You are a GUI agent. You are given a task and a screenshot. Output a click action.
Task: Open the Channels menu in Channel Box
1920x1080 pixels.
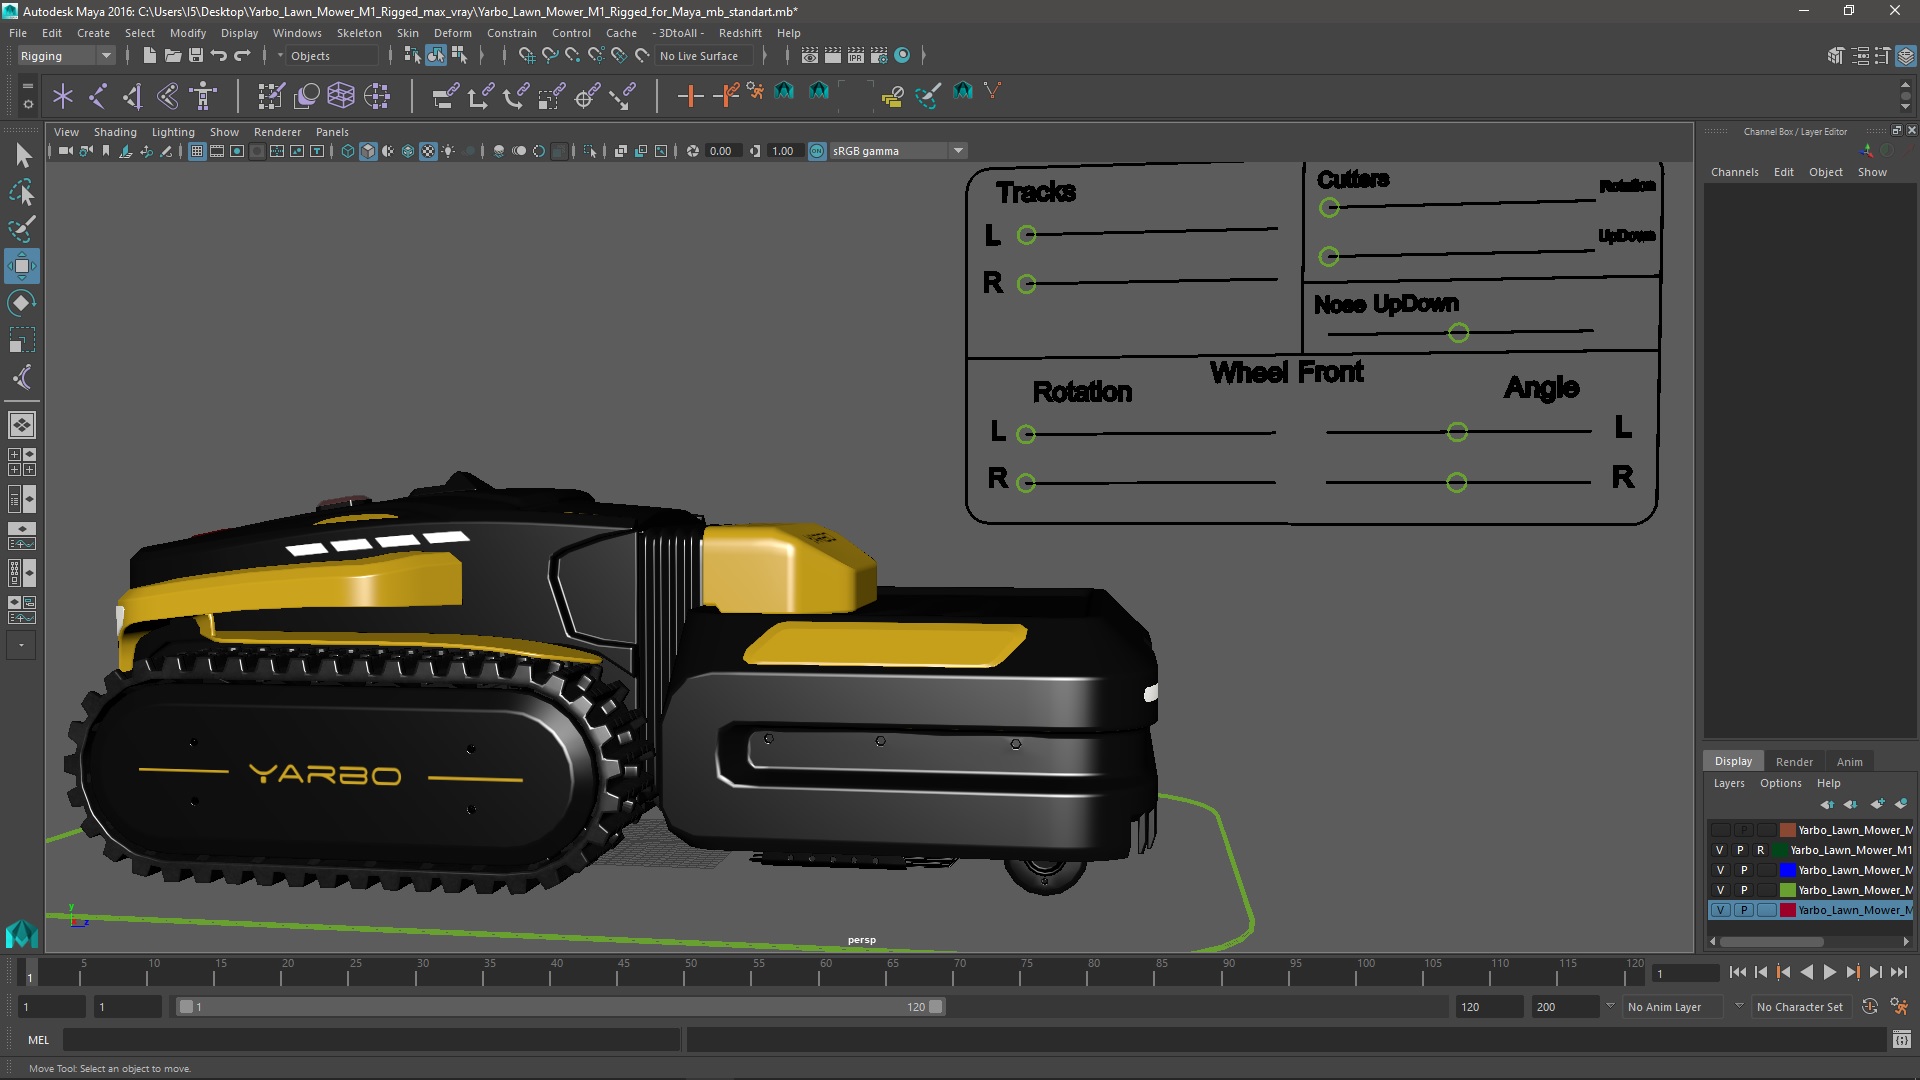pos(1734,172)
